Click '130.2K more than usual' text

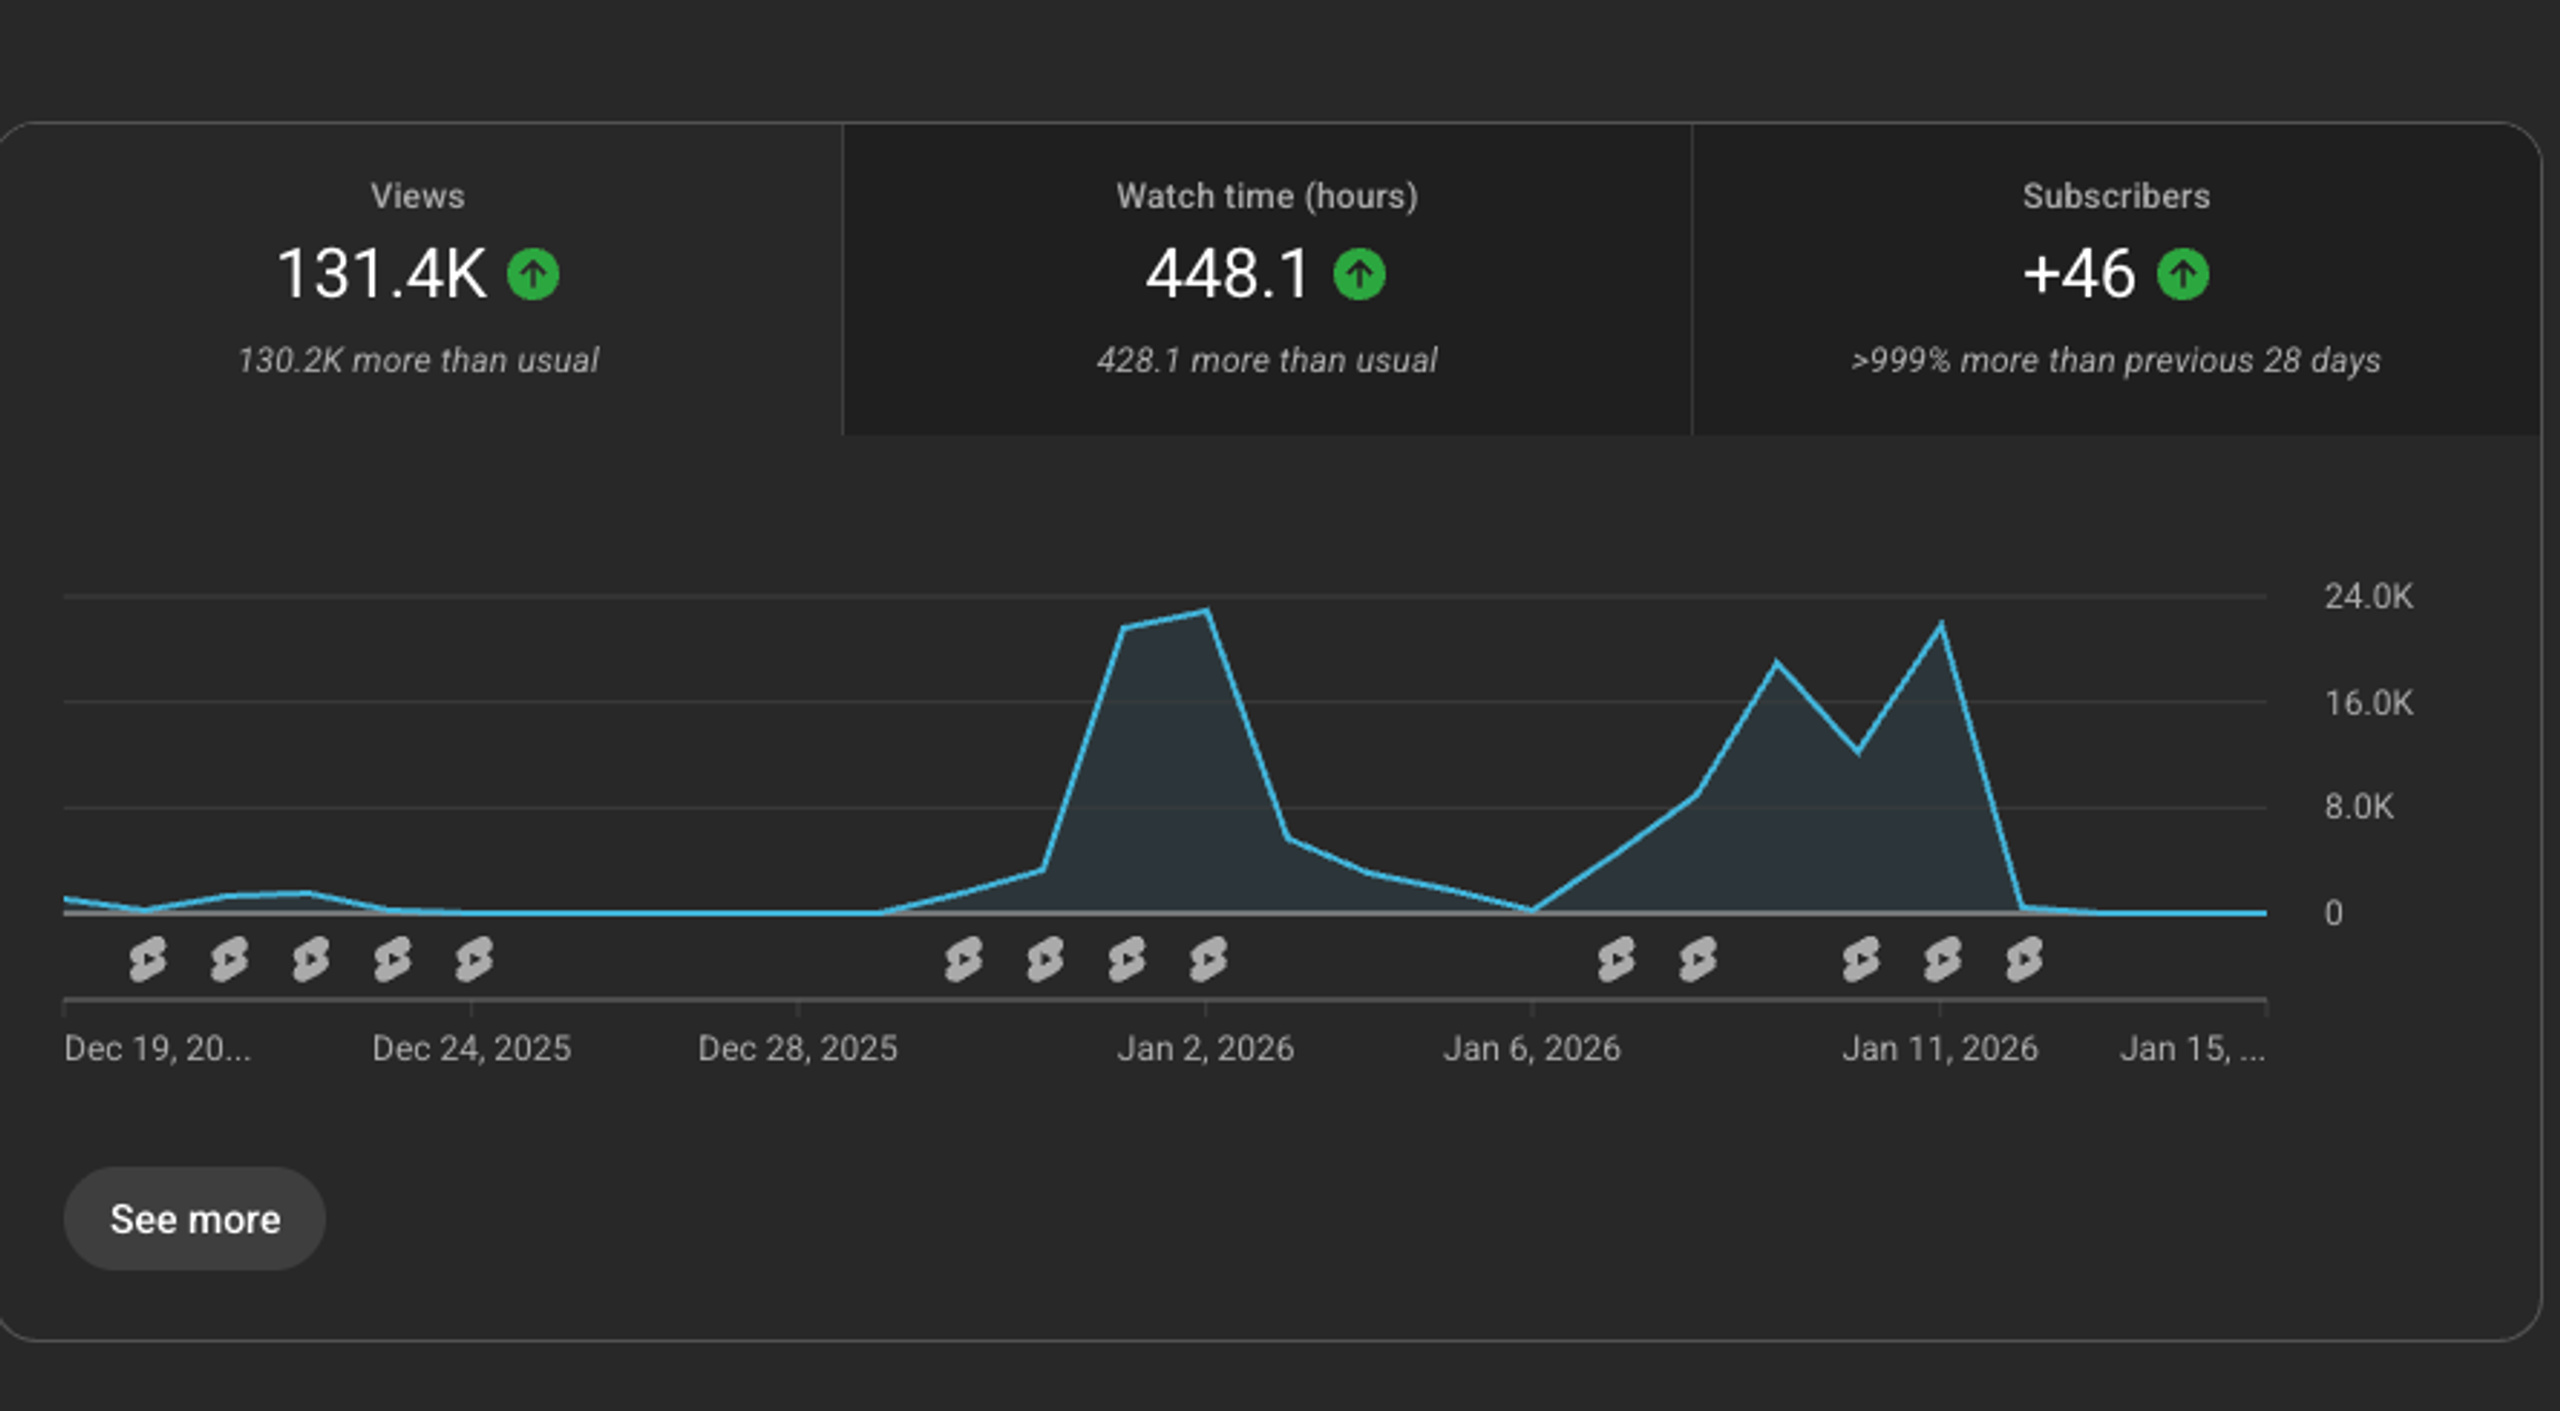pyautogui.click(x=418, y=360)
